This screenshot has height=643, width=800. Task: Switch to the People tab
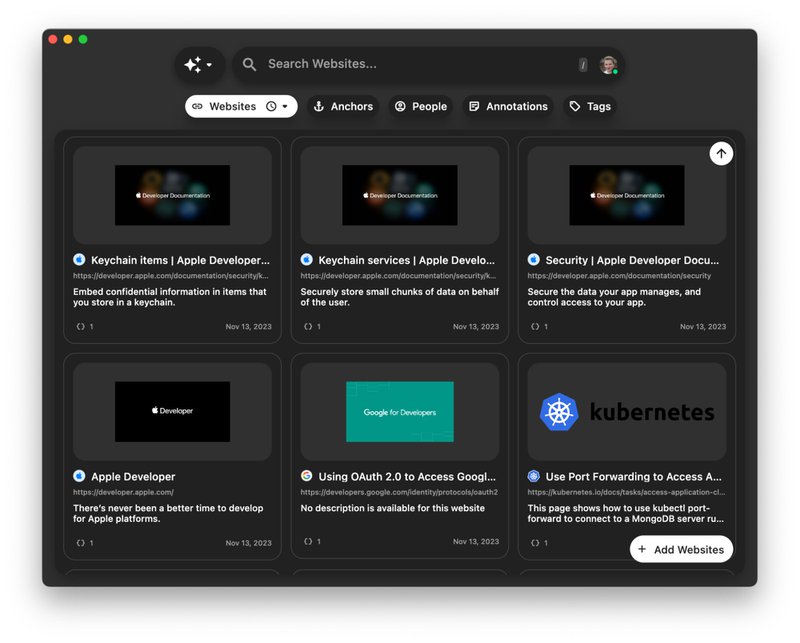pos(421,106)
